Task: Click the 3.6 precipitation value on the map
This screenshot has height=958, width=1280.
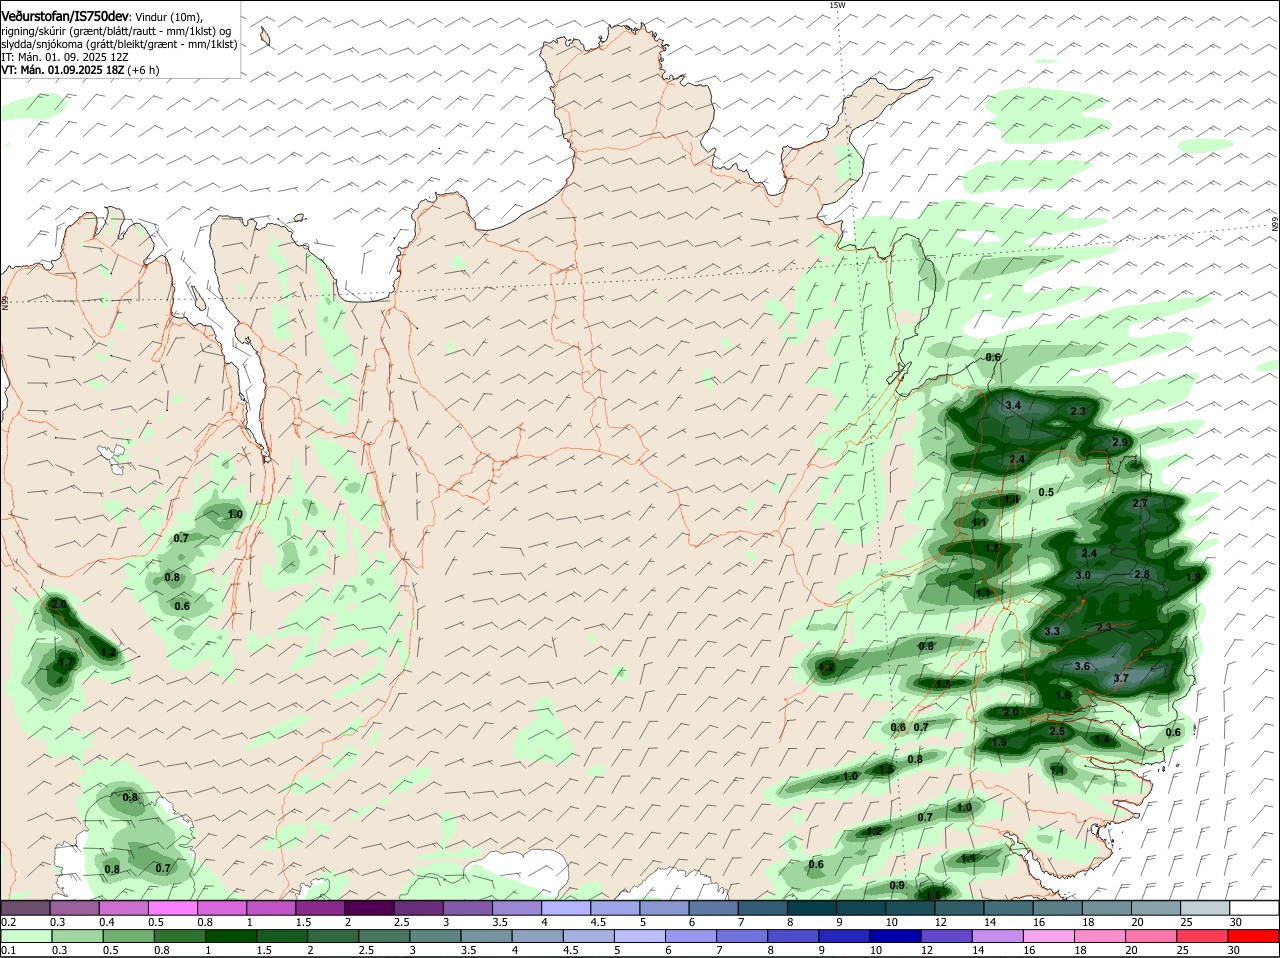Action: coord(1081,666)
